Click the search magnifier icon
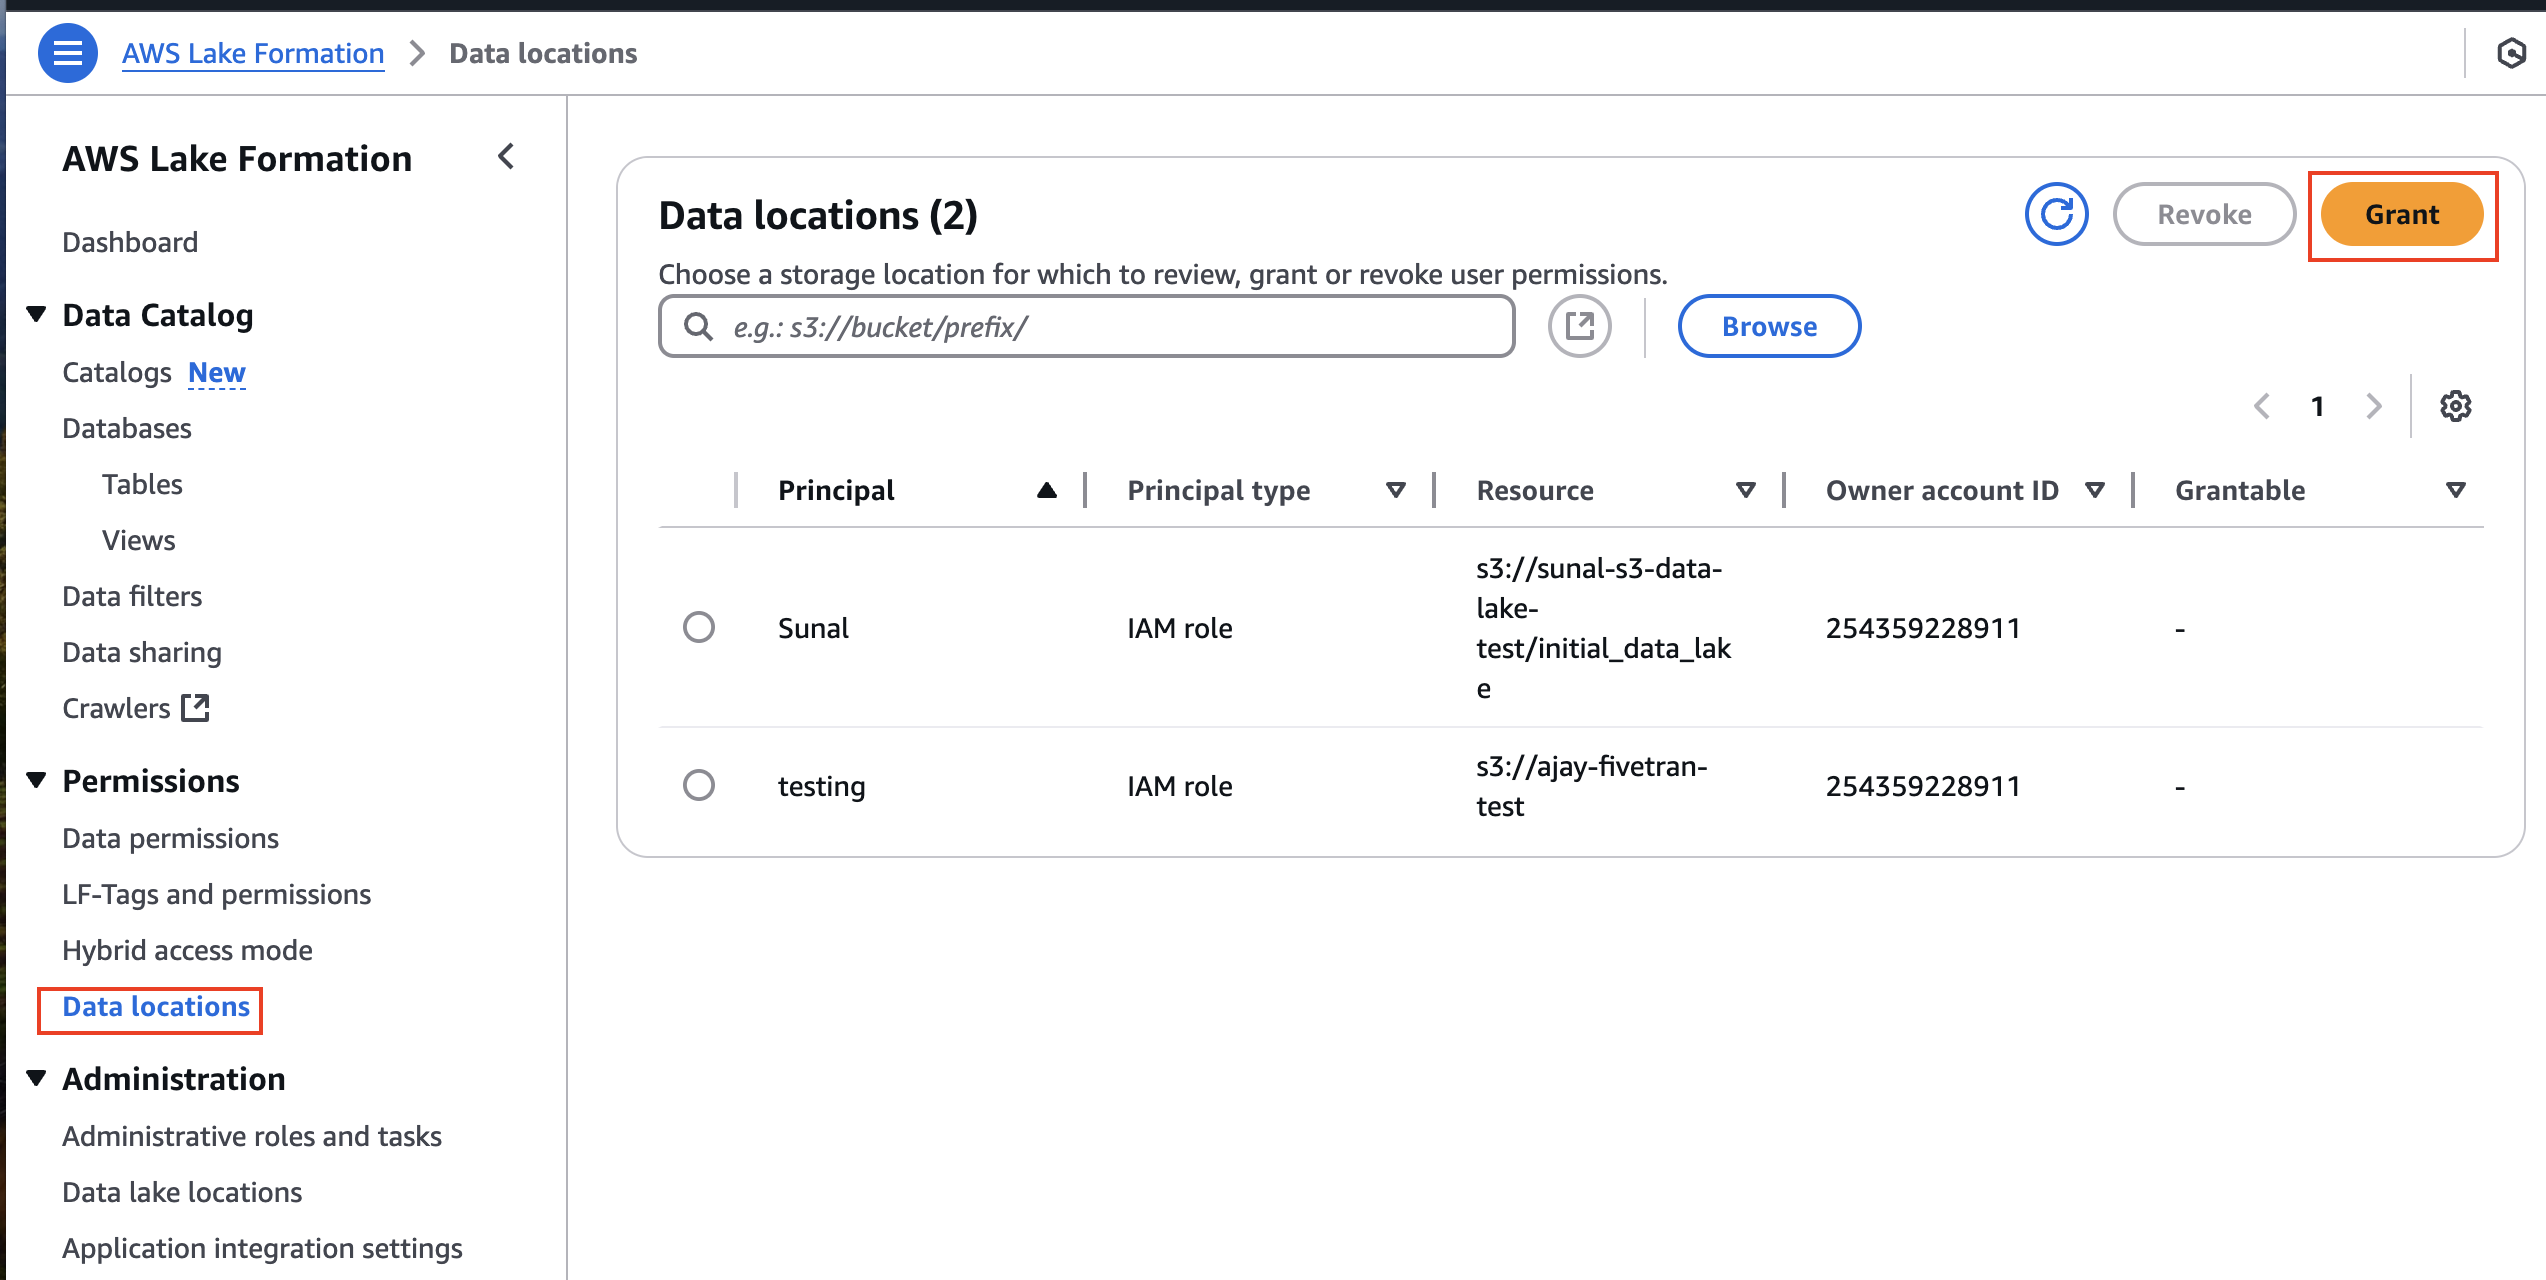 [x=698, y=327]
